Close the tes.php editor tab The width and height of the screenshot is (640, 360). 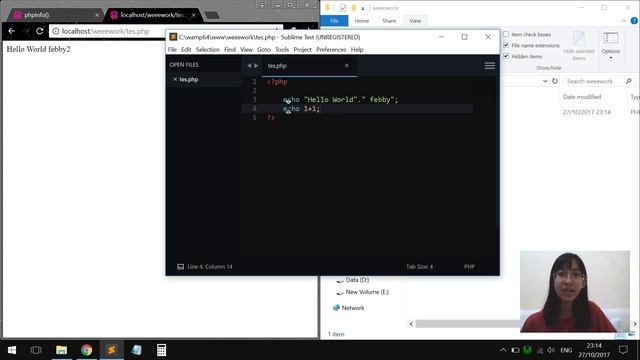(347, 65)
